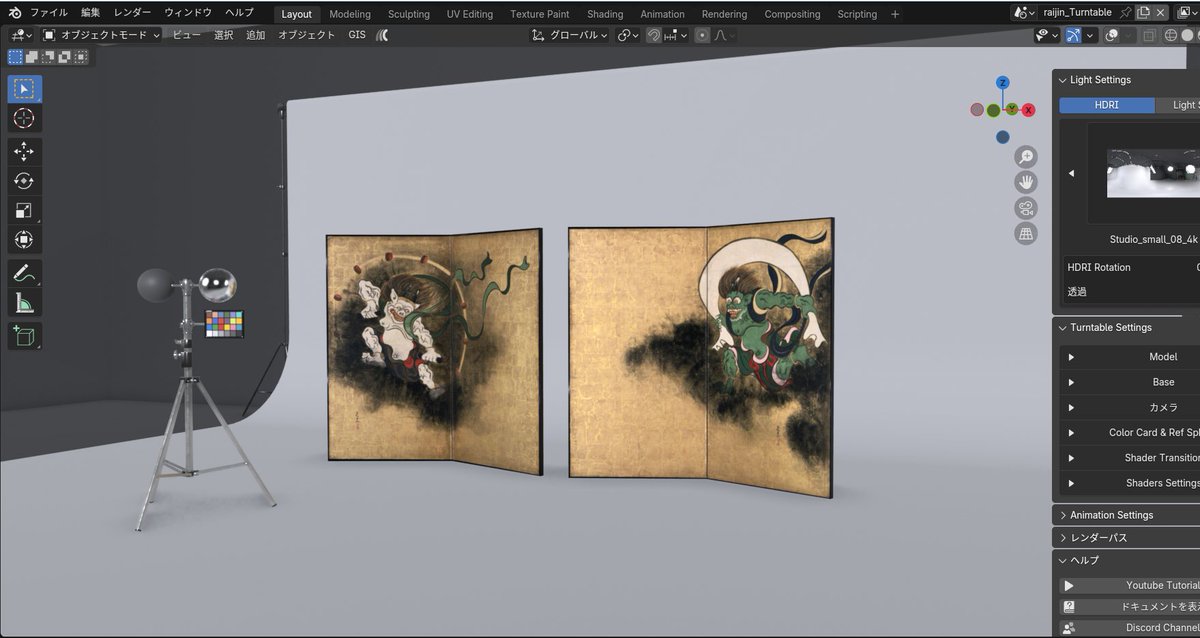Open the gizmo options dropdown arrow
The height and width of the screenshot is (638, 1200).
1090,35
